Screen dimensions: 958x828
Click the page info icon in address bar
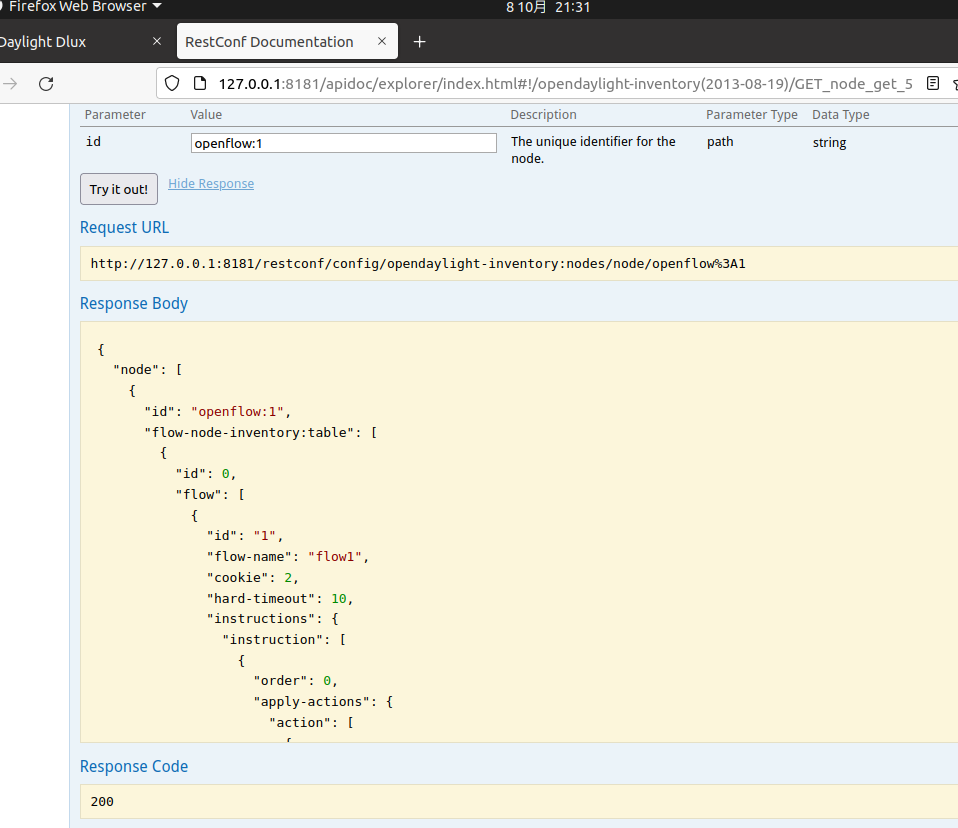tap(198, 84)
